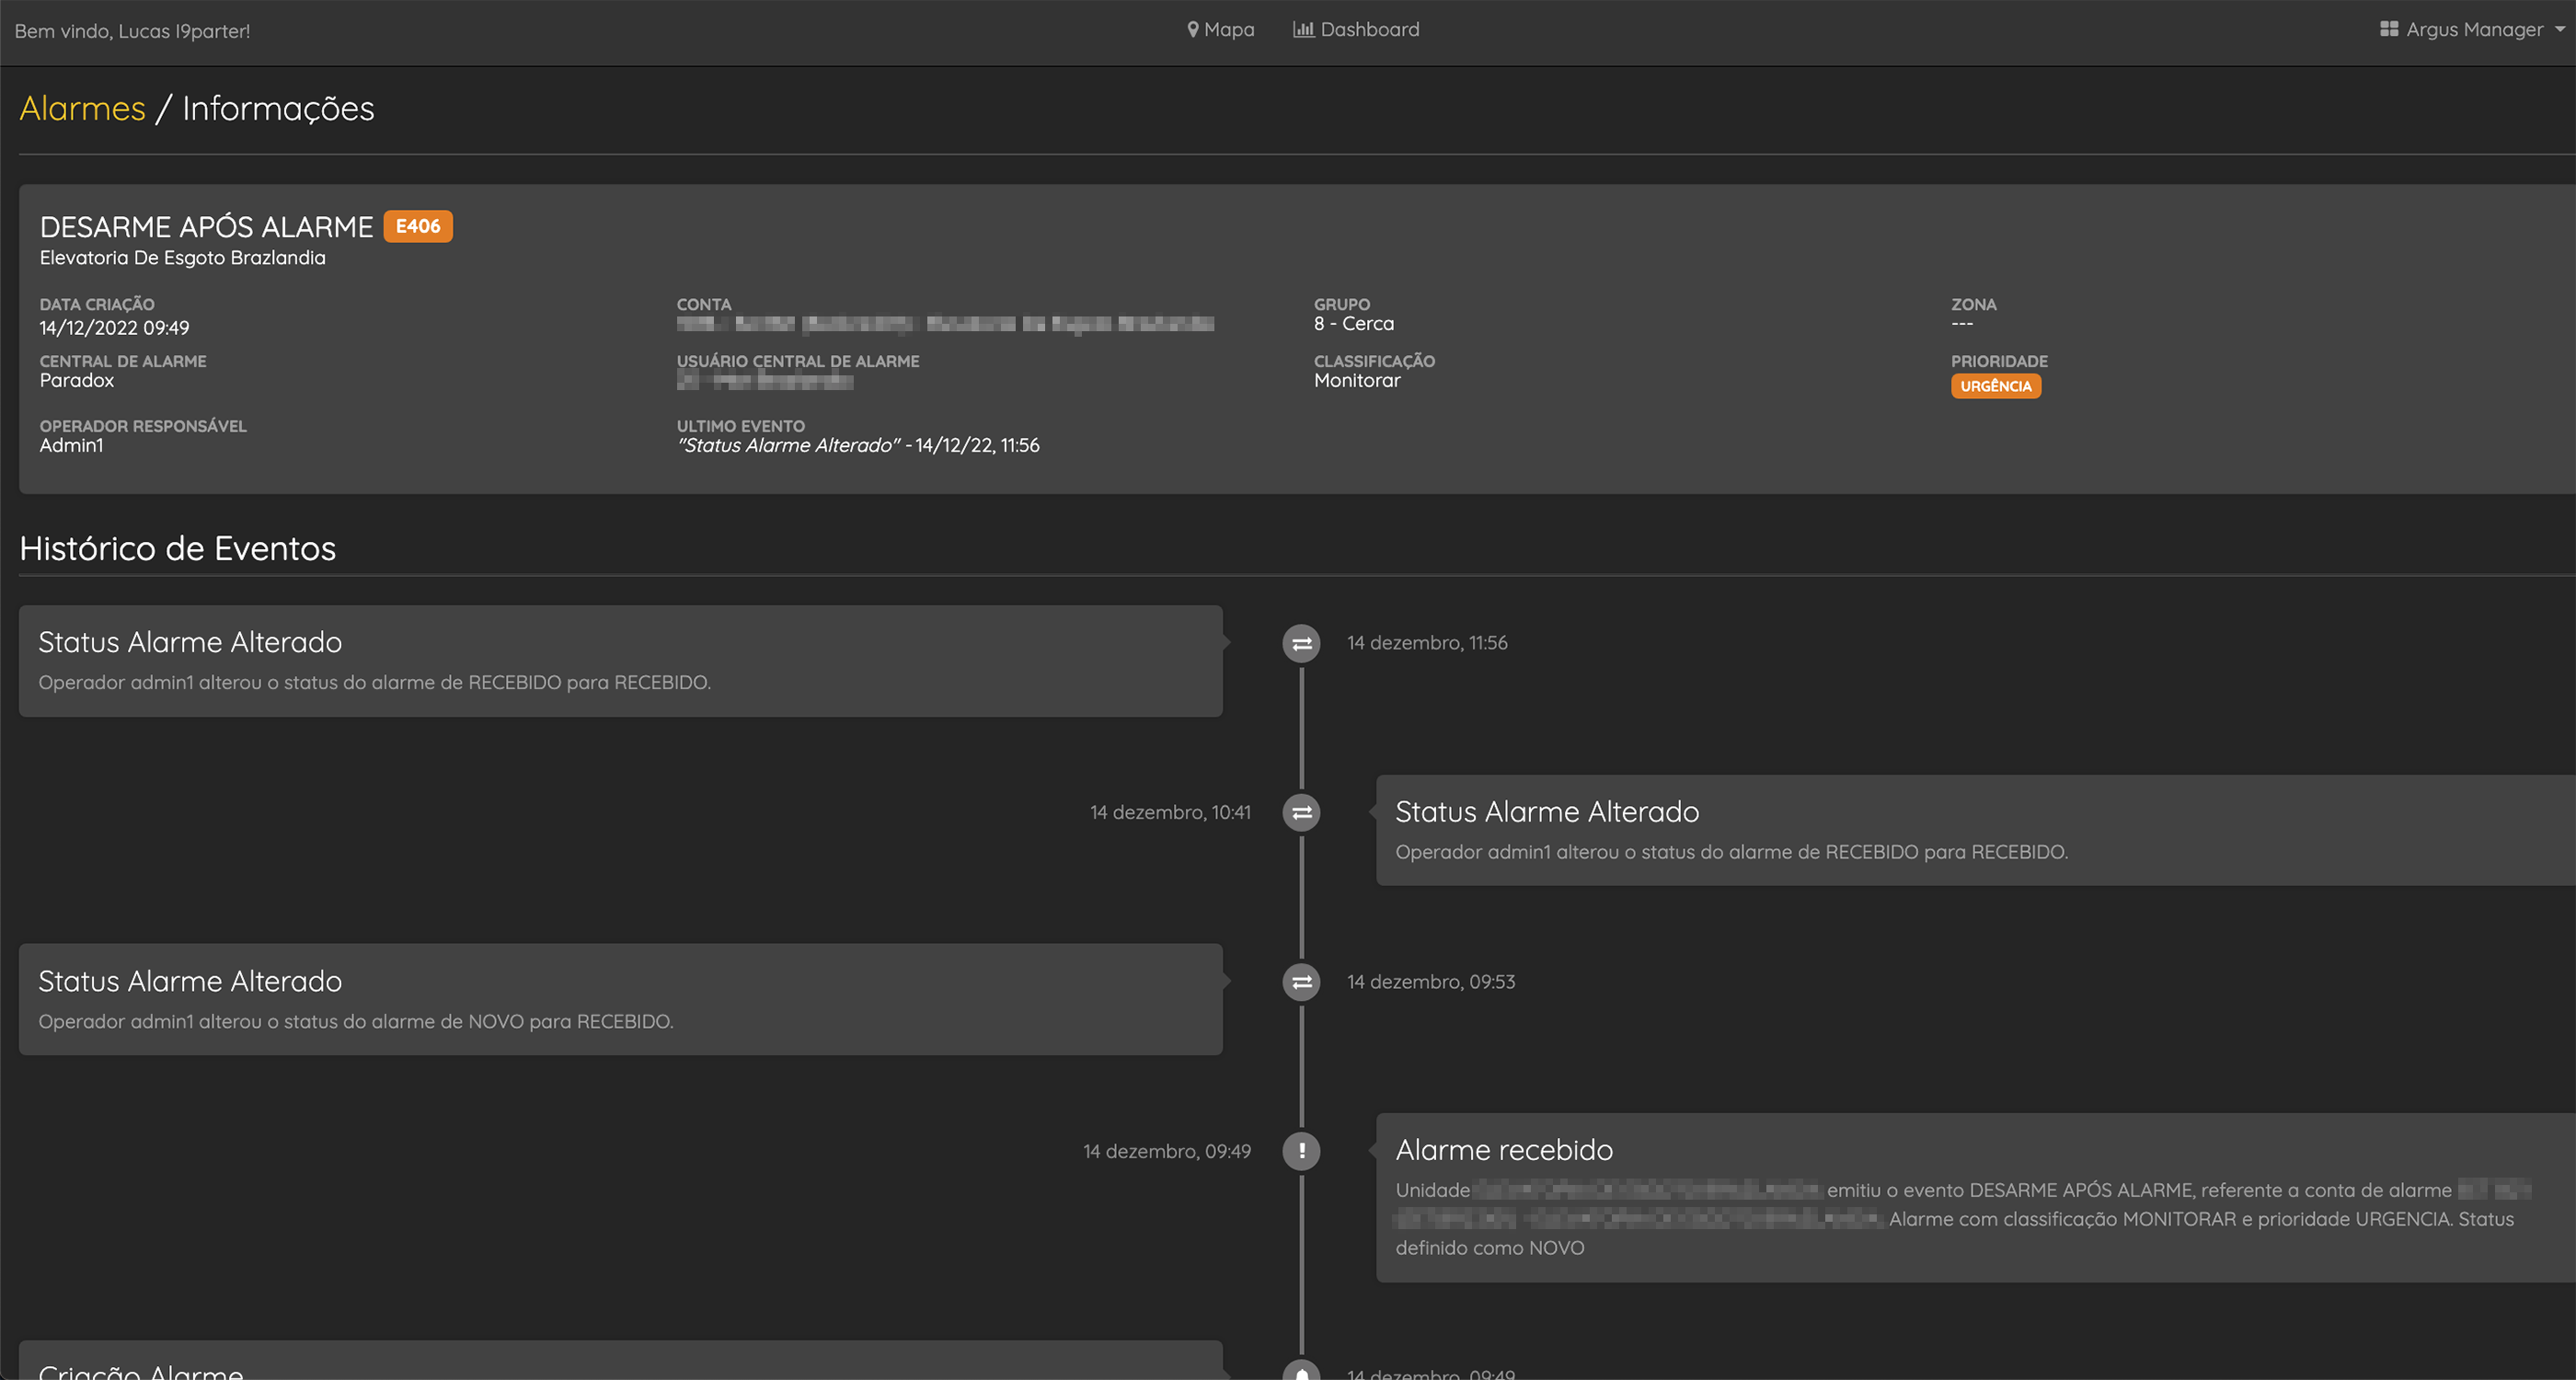Click the swap-arrows timeline icon at 10:41
The width and height of the screenshot is (2576, 1380).
pos(1301,813)
